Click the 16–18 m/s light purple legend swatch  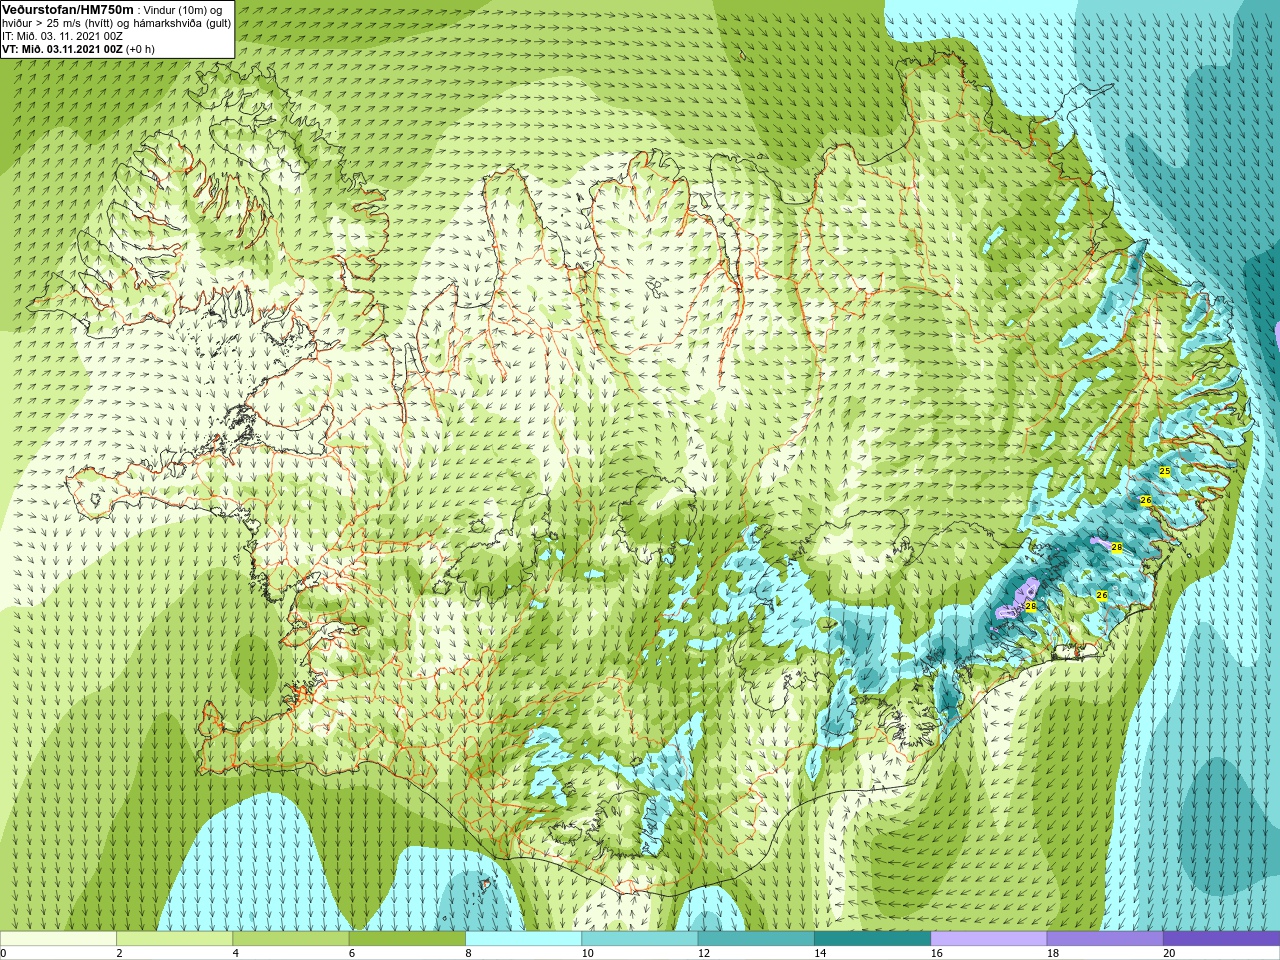click(x=988, y=939)
